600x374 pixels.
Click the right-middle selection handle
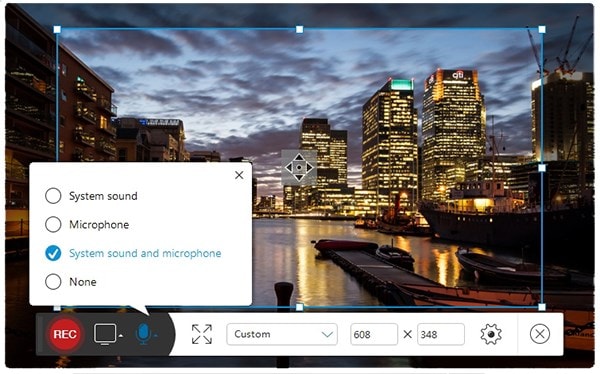(542, 168)
